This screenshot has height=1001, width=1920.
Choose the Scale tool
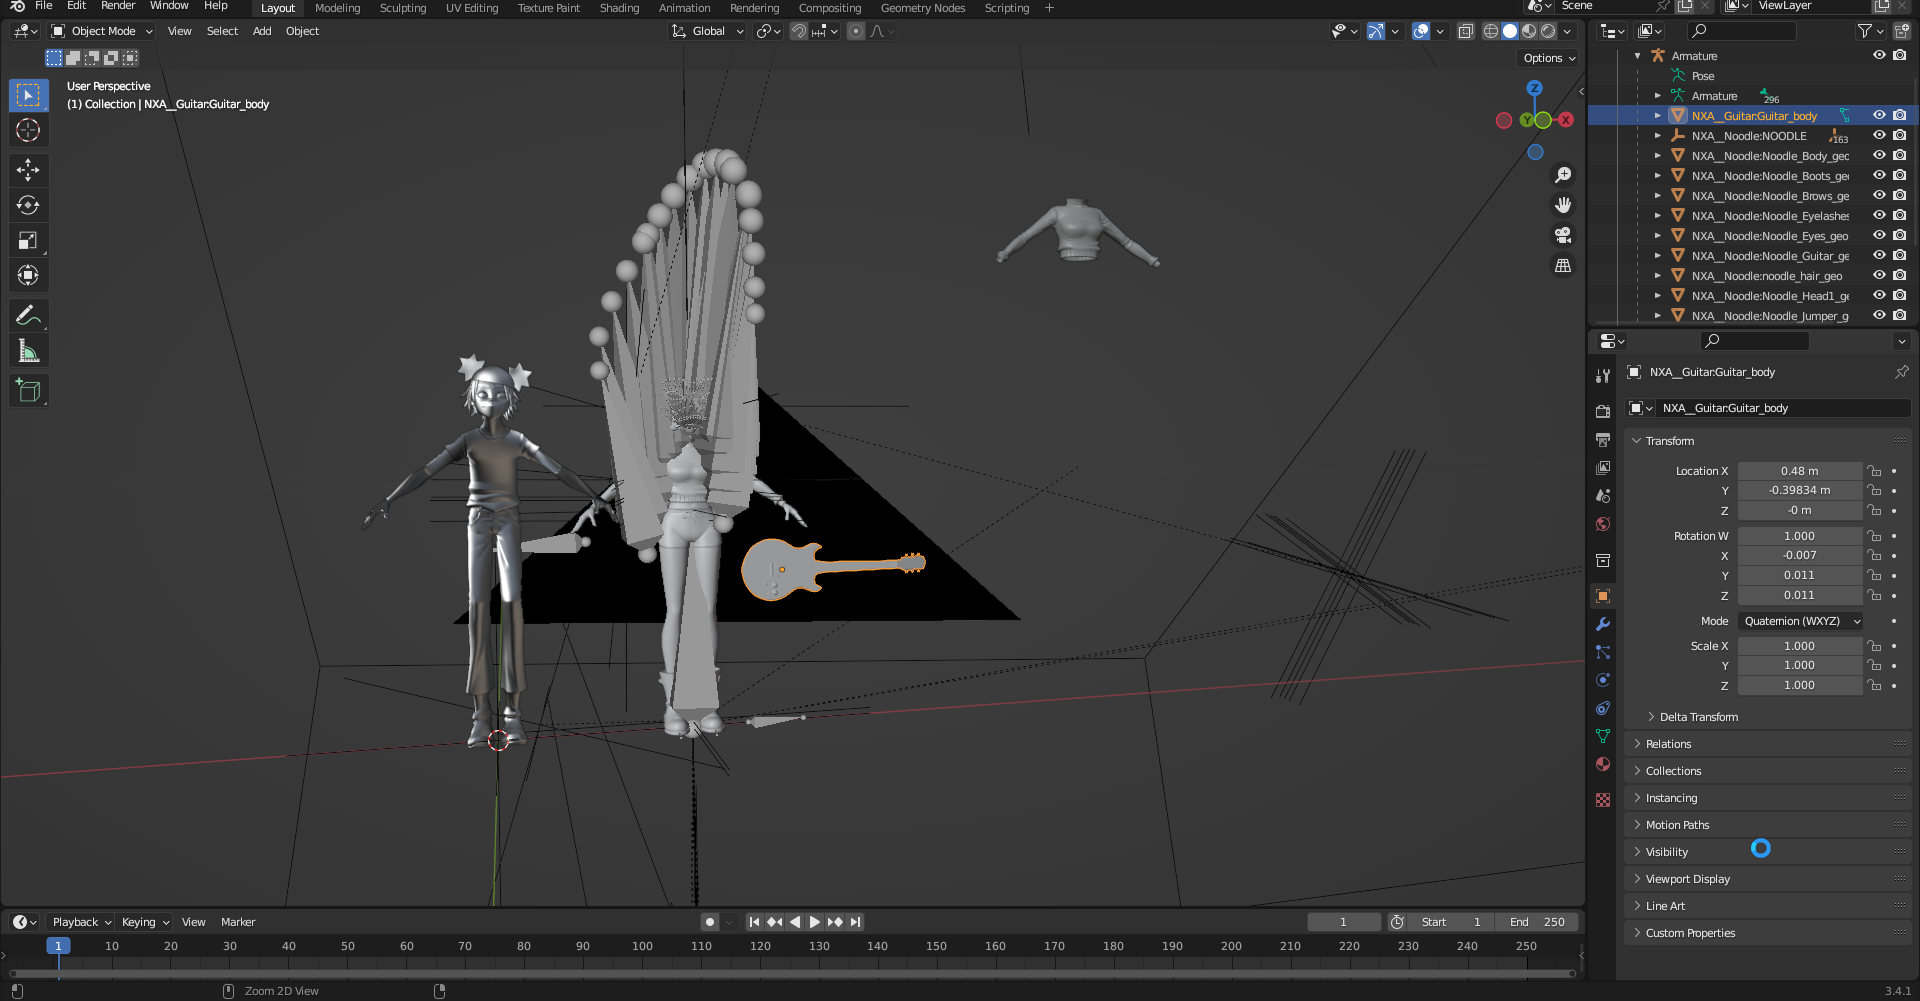pos(28,240)
